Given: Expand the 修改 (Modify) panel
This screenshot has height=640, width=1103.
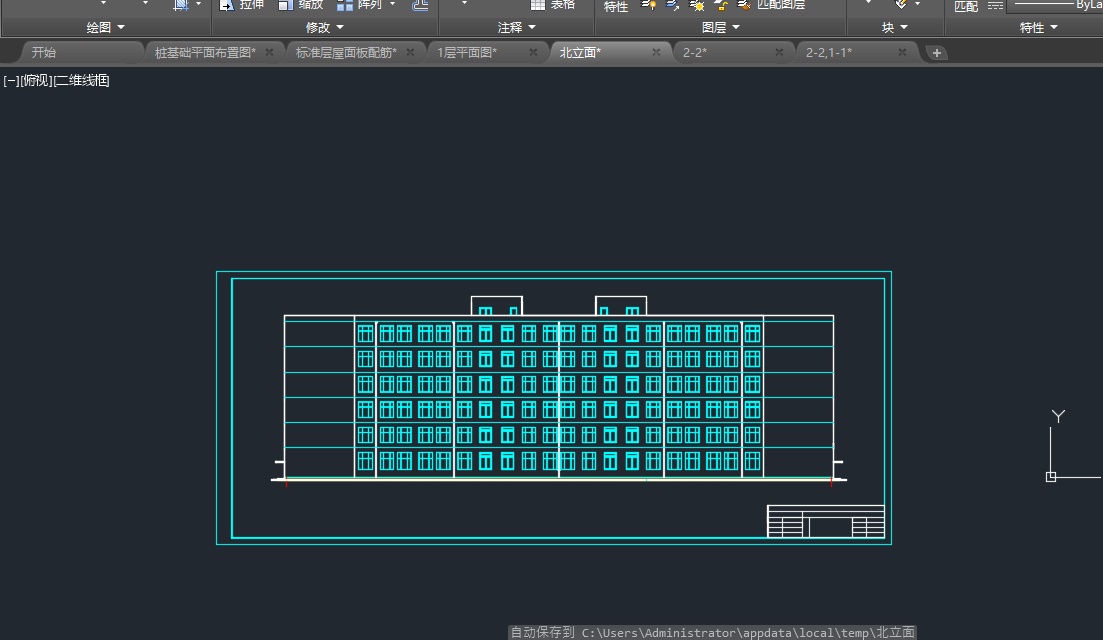Looking at the screenshot, I should pos(325,28).
